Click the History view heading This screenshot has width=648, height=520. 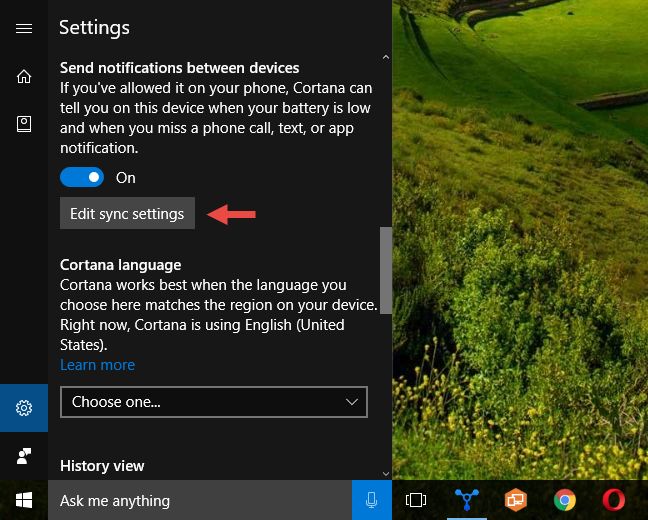102,466
